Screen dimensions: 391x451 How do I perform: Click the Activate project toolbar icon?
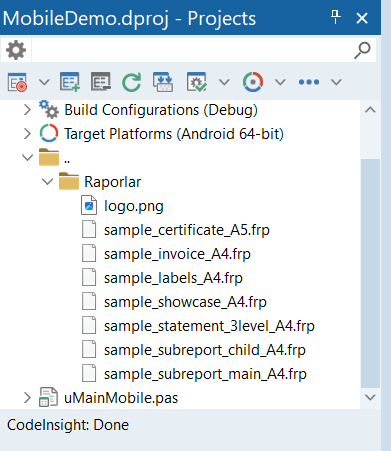17,82
